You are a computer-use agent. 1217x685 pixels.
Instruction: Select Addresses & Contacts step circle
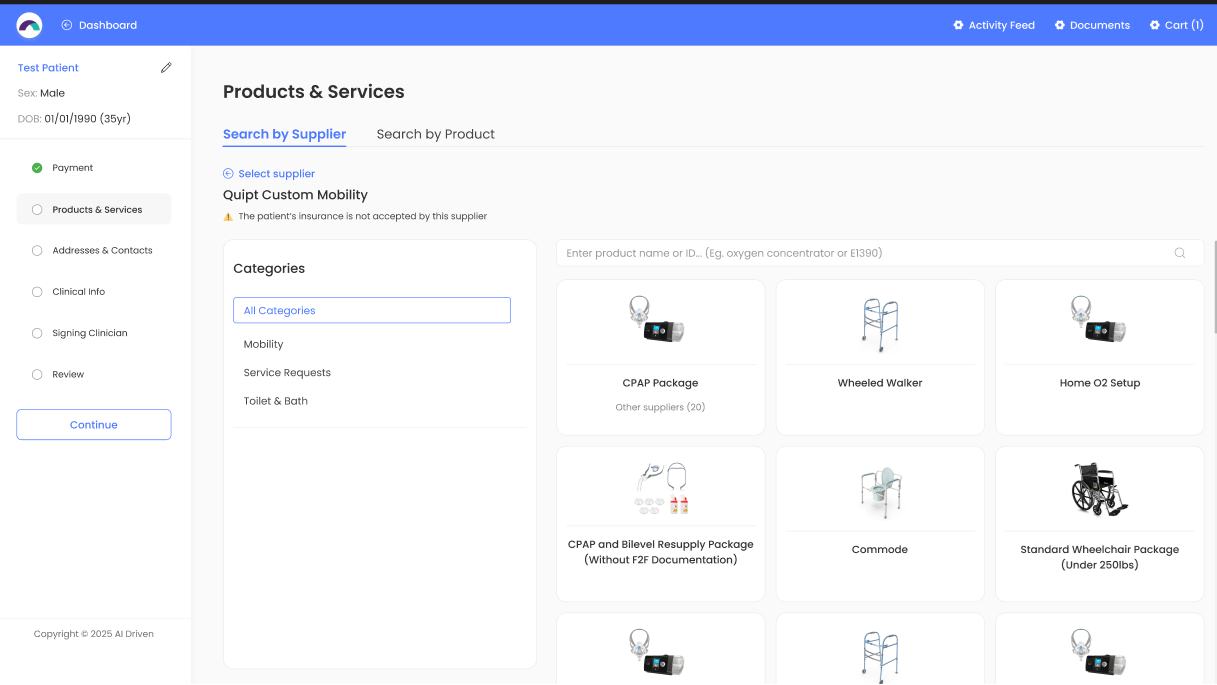coord(37,251)
